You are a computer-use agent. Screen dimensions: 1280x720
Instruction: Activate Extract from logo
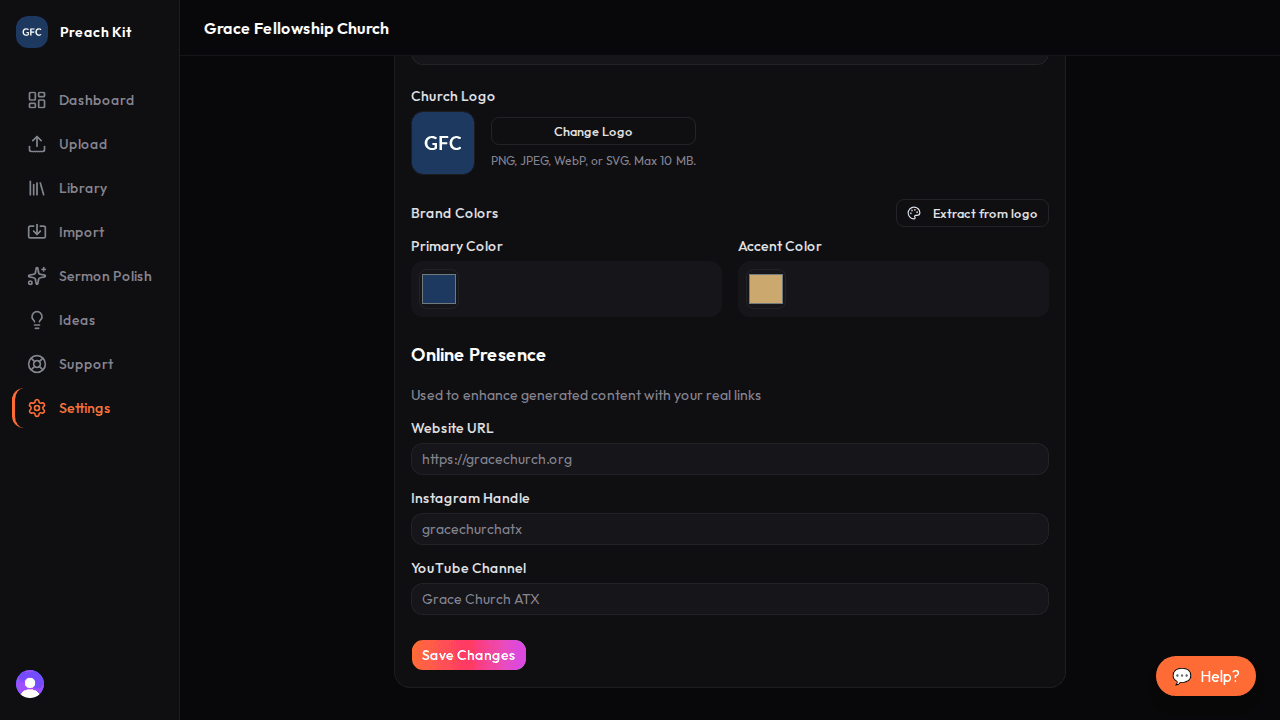pyautogui.click(x=972, y=213)
